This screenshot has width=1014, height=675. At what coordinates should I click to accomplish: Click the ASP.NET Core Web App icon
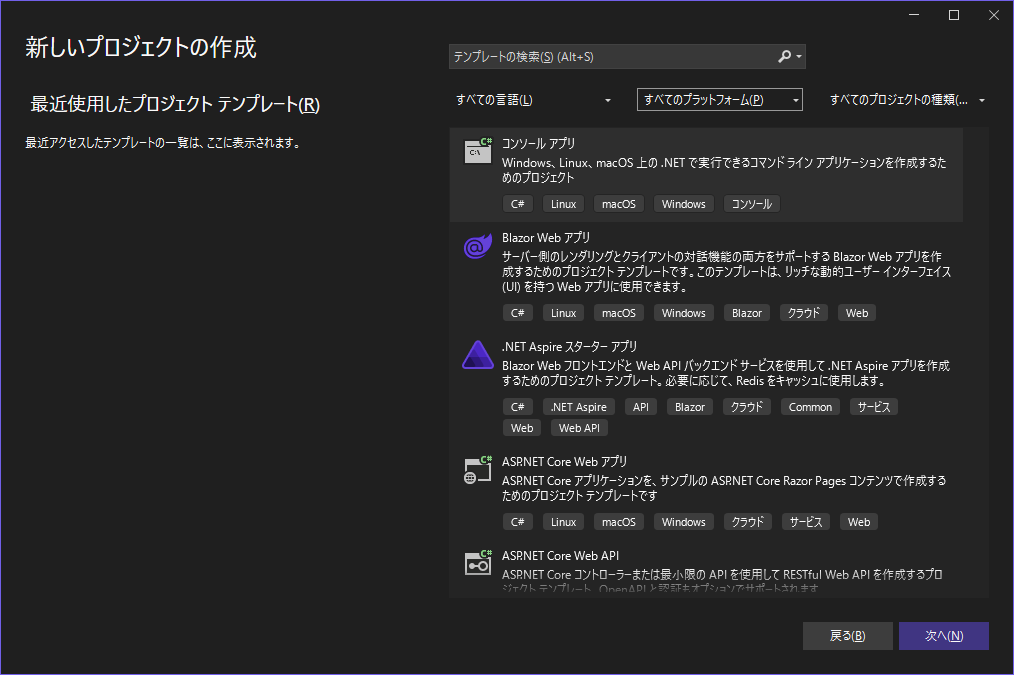[x=478, y=470]
